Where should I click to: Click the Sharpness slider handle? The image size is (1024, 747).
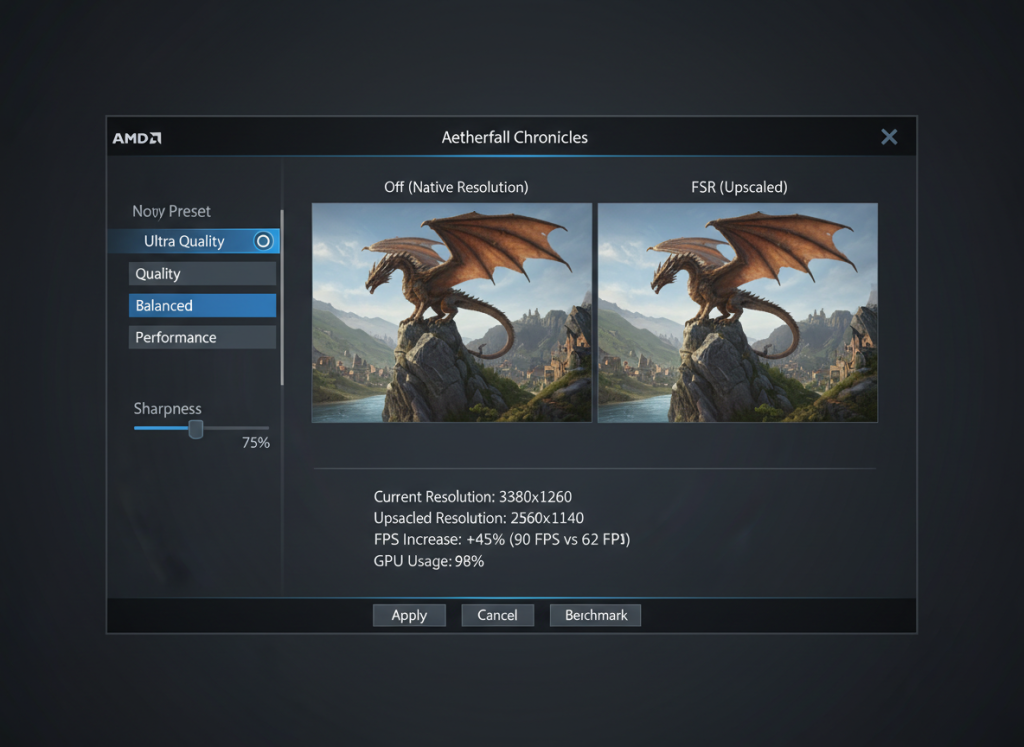196,429
